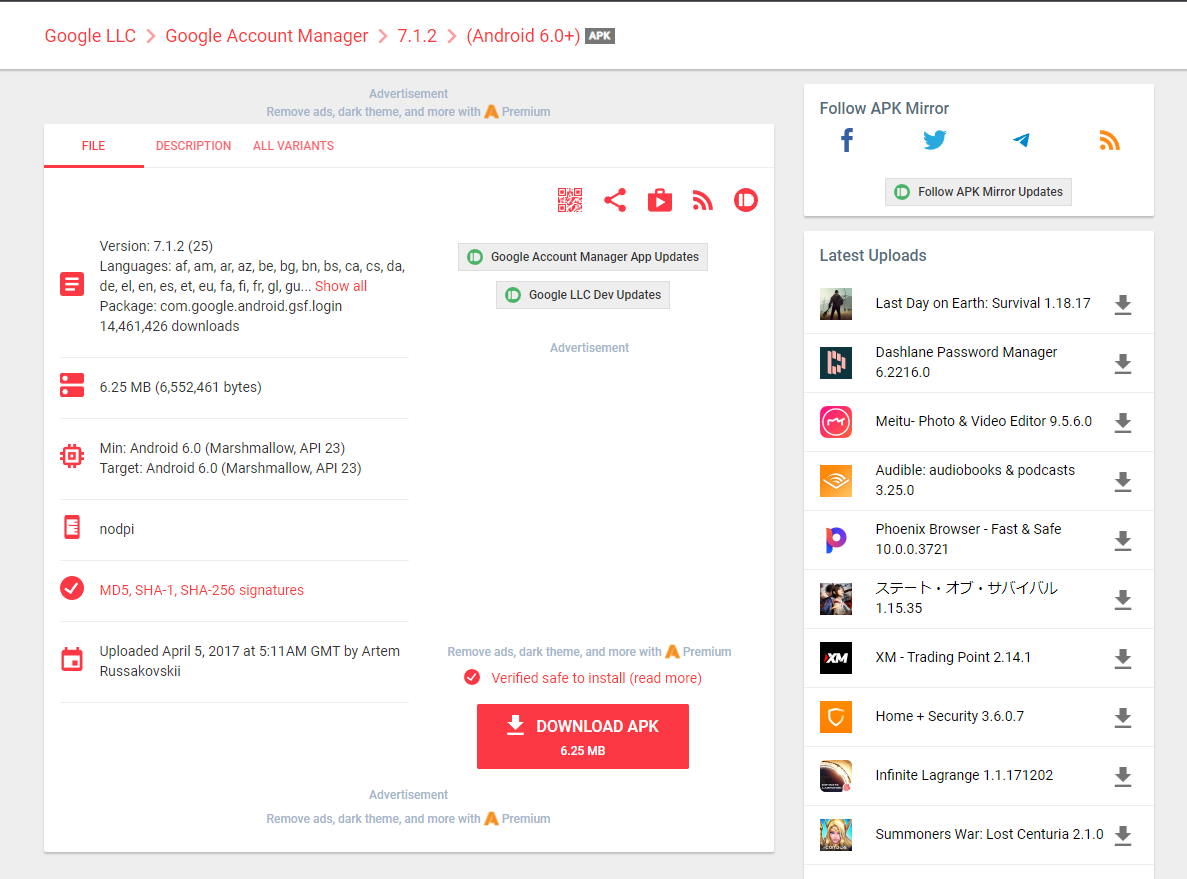The image size is (1187, 879).
Task: Go to Google Account Manager breadcrumb
Action: 266,36
